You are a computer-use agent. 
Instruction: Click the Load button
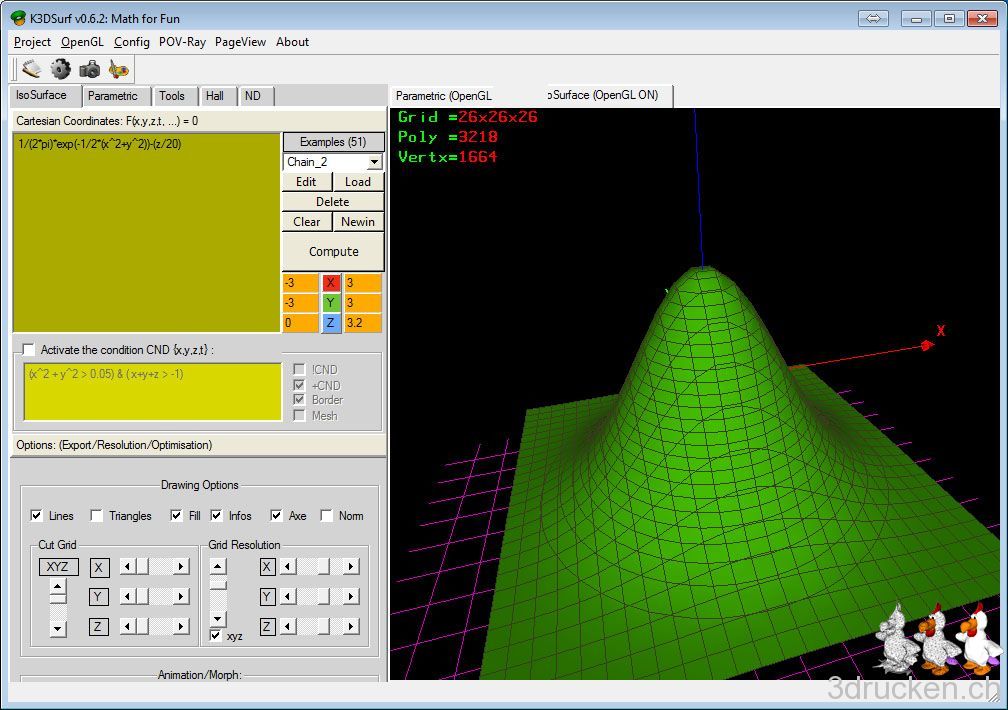358,182
